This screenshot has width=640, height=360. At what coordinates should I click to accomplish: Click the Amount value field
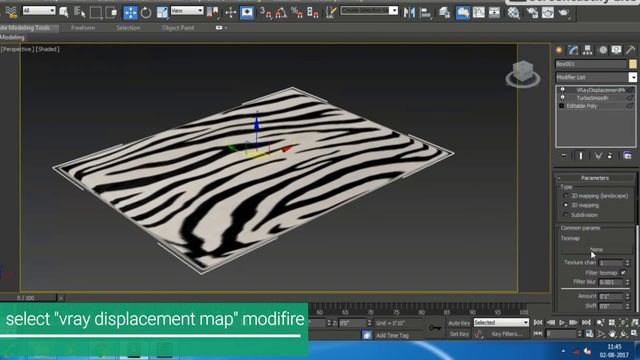611,296
